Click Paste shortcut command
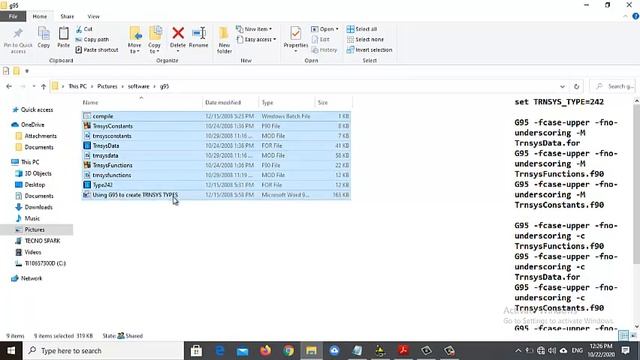 [x=97, y=50]
